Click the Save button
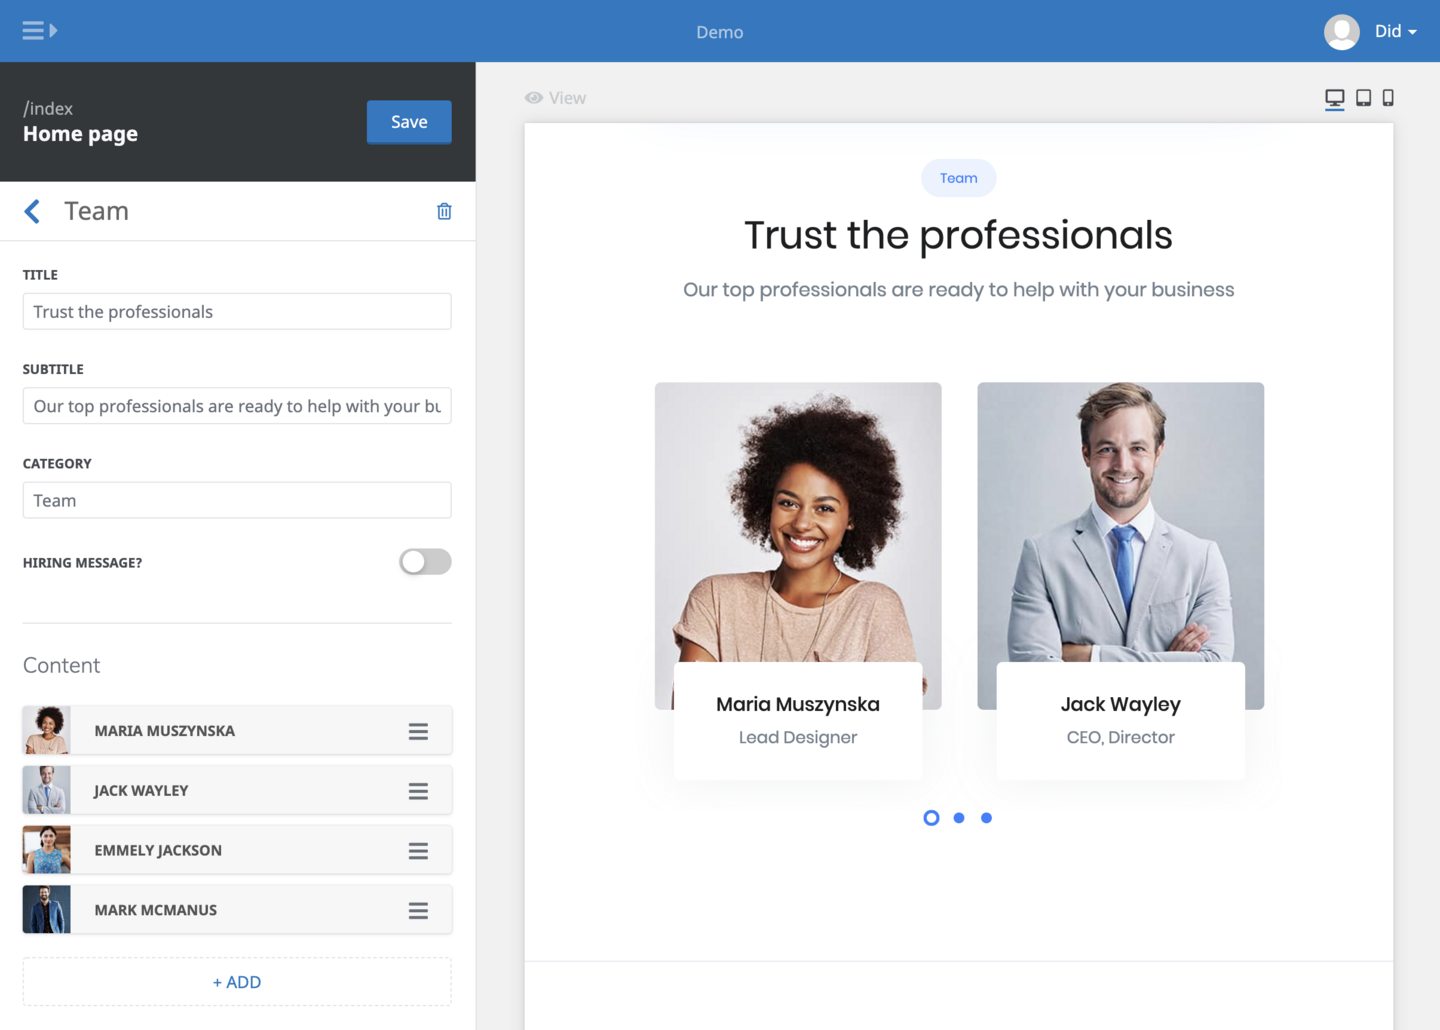The width and height of the screenshot is (1440, 1030). click(409, 122)
